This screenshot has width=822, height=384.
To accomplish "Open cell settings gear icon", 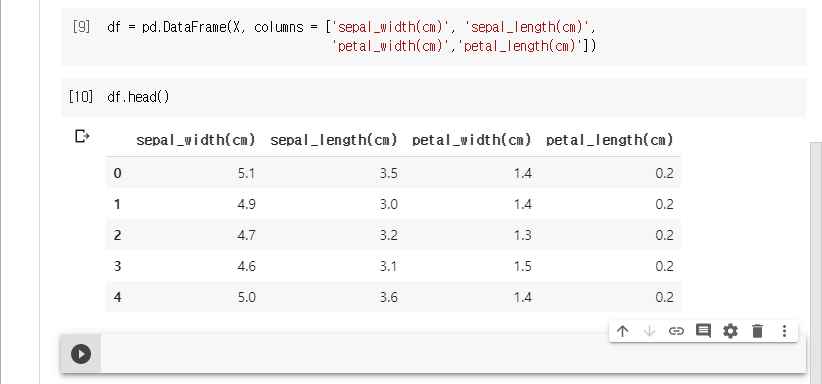I will (x=730, y=331).
